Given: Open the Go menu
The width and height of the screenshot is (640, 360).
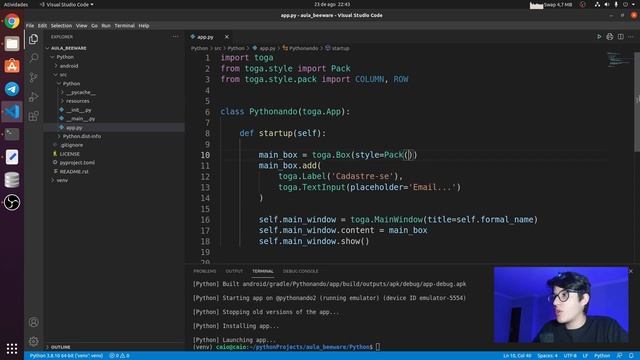Looking at the screenshot, I should tap(94, 26).
